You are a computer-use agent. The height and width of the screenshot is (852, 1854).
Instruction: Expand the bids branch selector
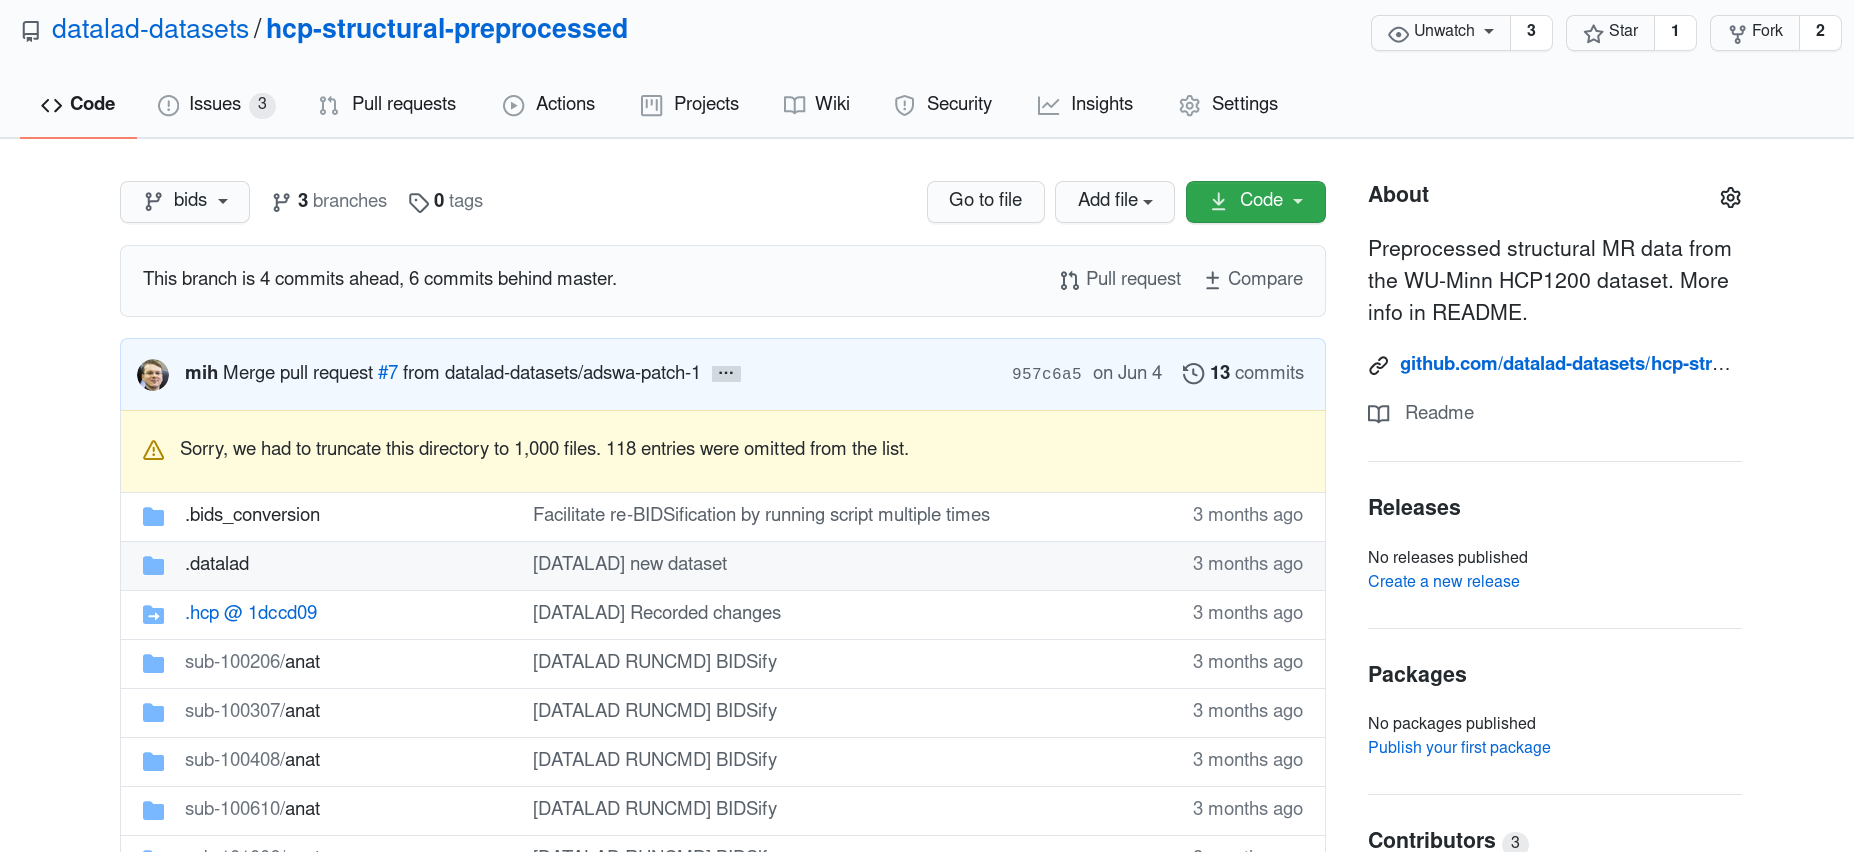point(185,201)
